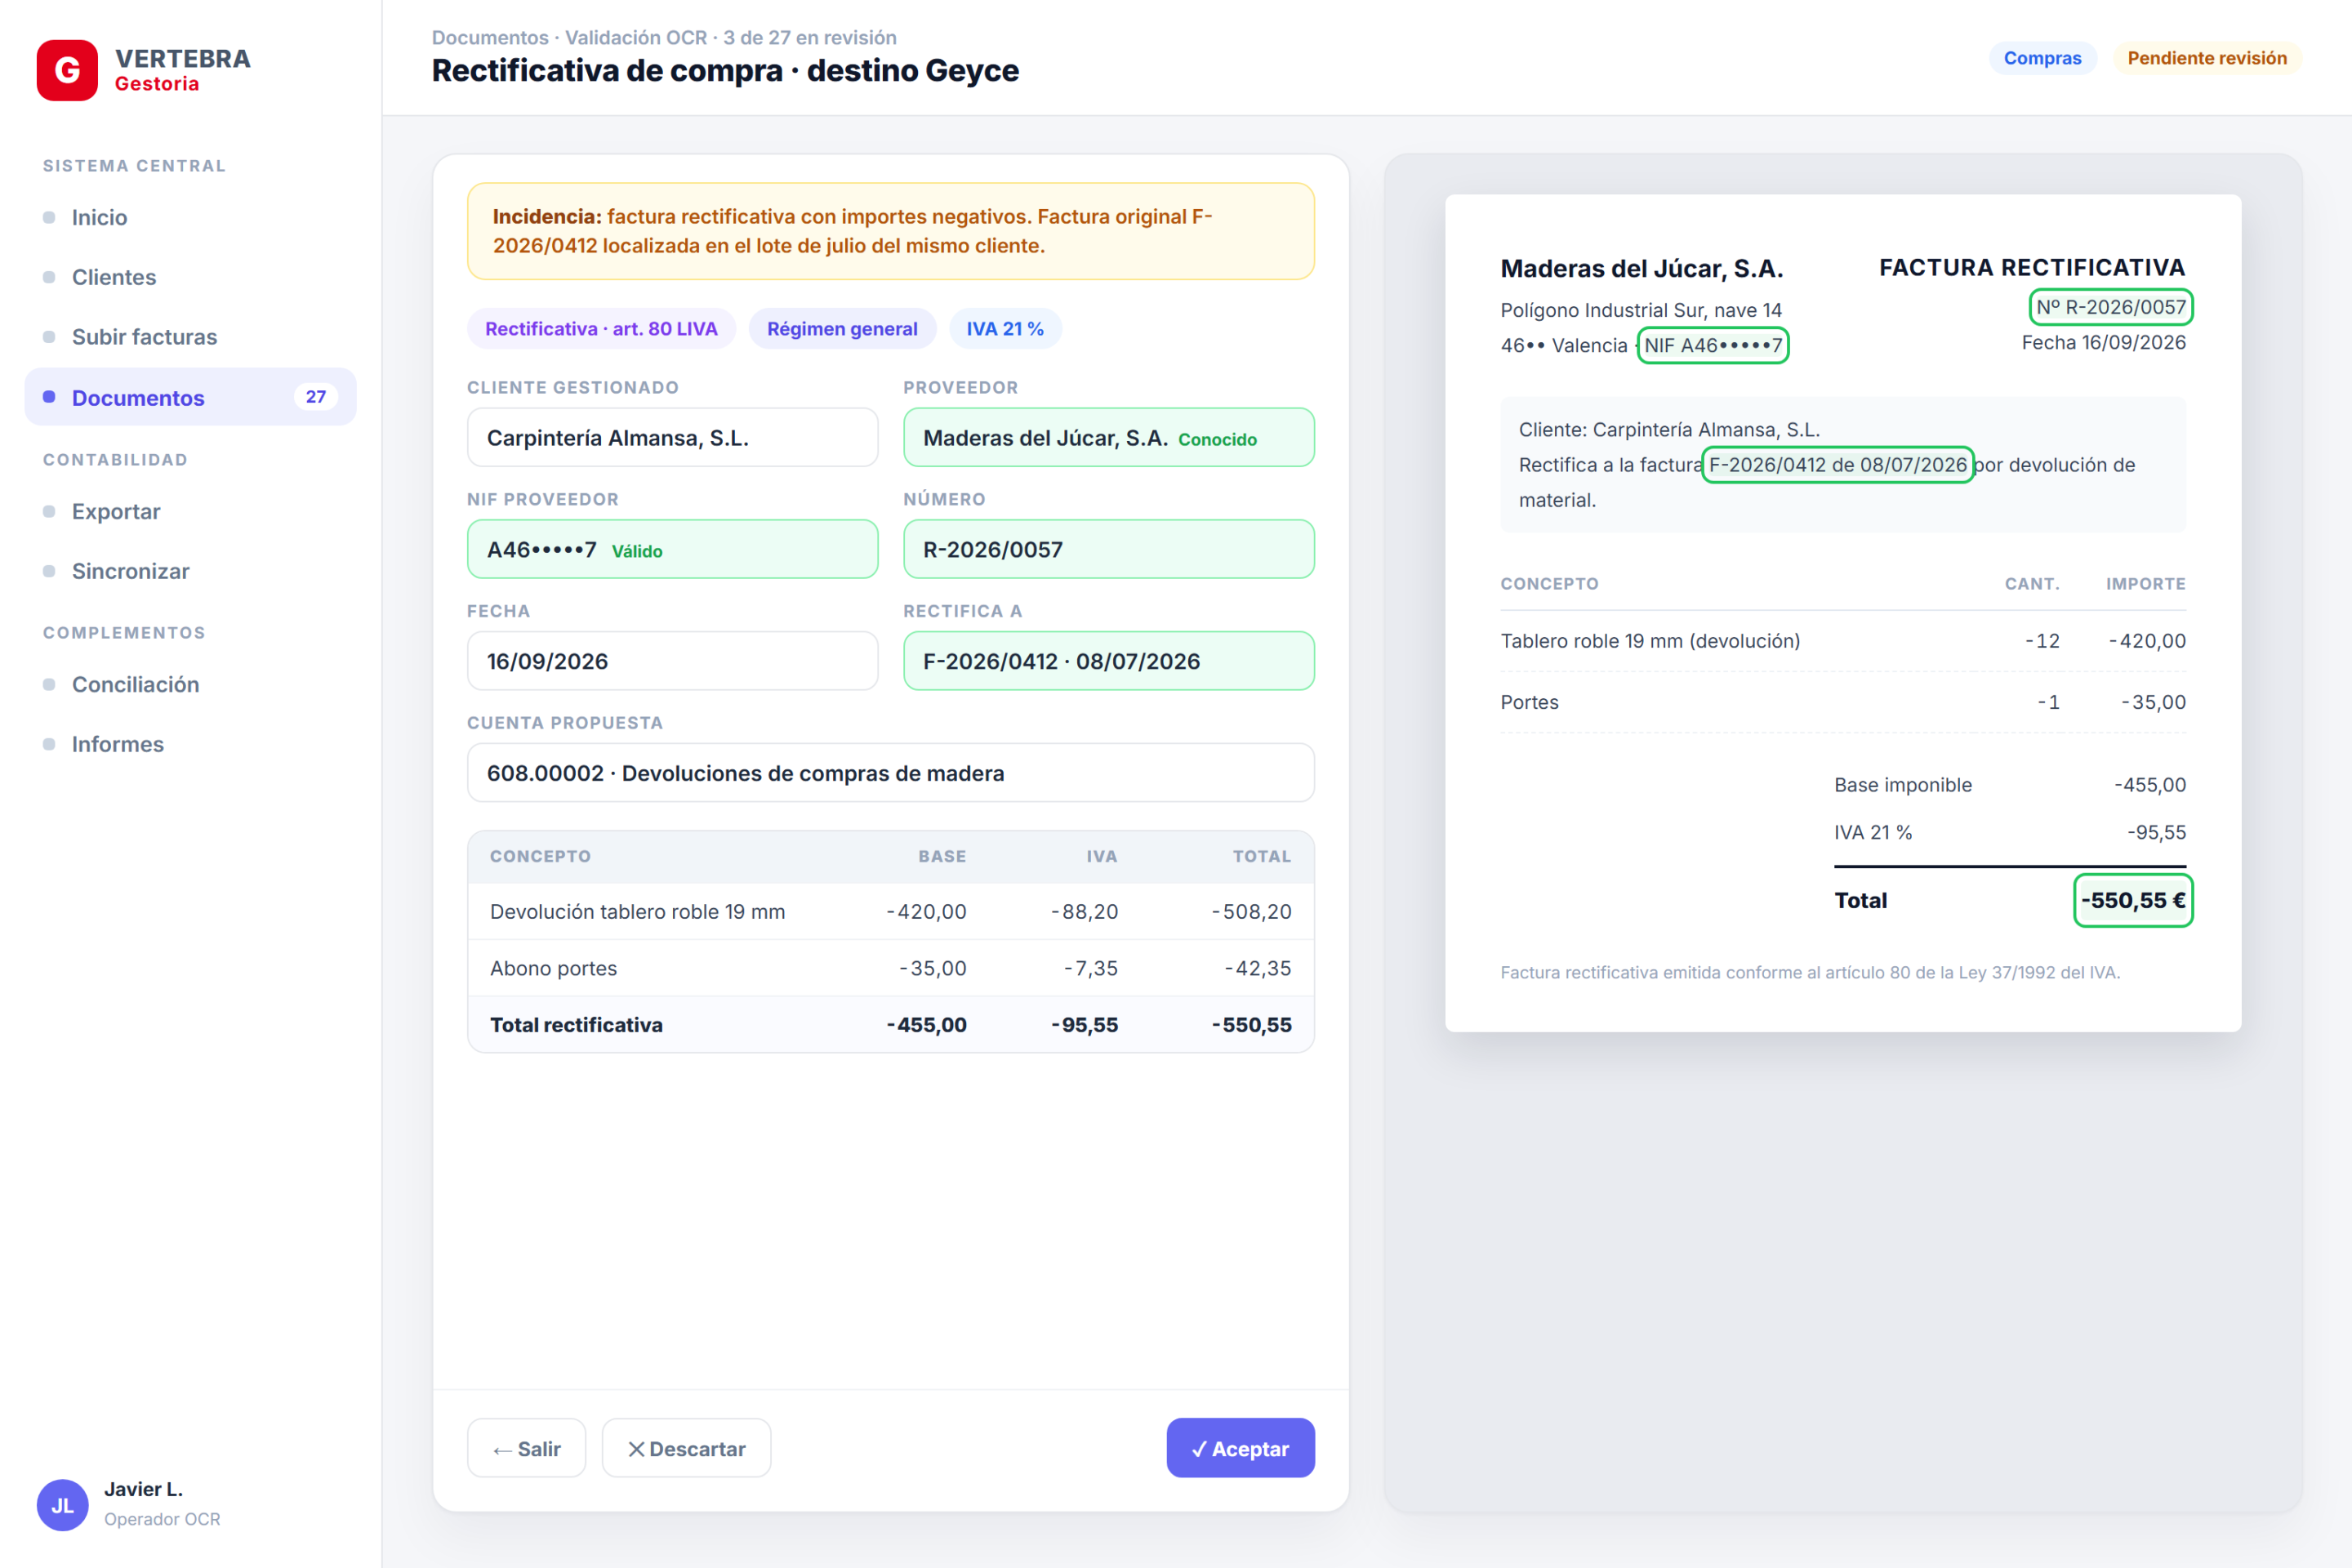Screen dimensions: 2352x1568
Task: Open Informes in sidebar
Action: click(190, 744)
